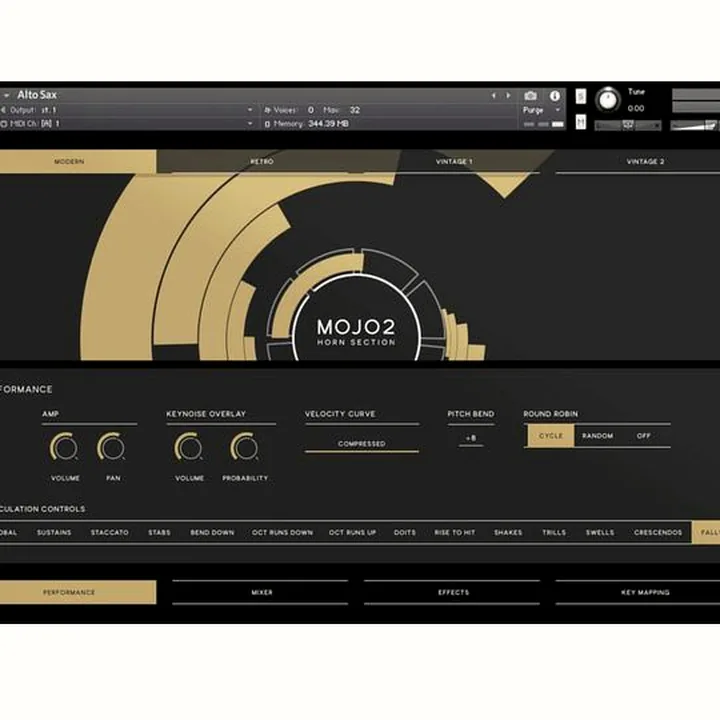Click the instrument info icon
The image size is (720, 720).
[x=555, y=96]
